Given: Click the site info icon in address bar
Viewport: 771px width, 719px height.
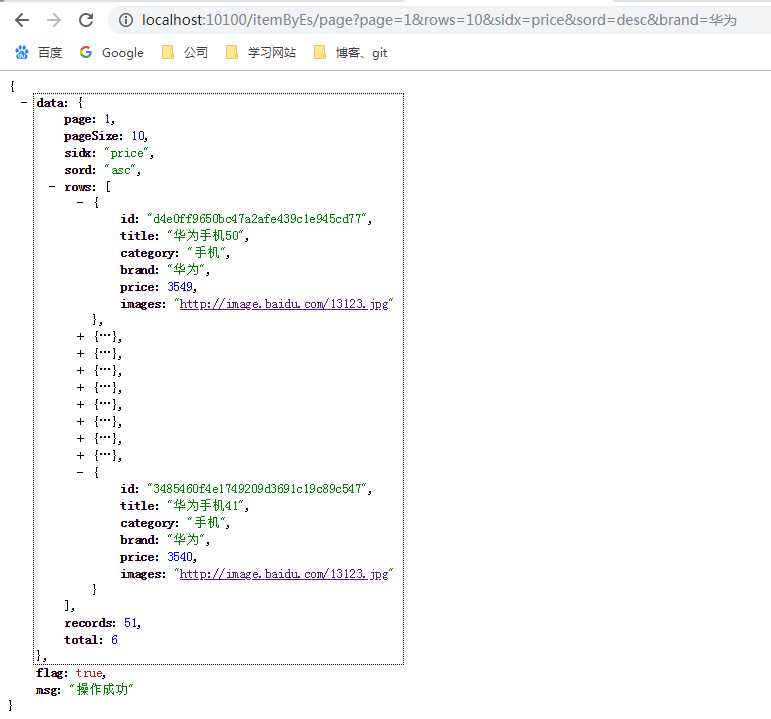Looking at the screenshot, I should (126, 20).
